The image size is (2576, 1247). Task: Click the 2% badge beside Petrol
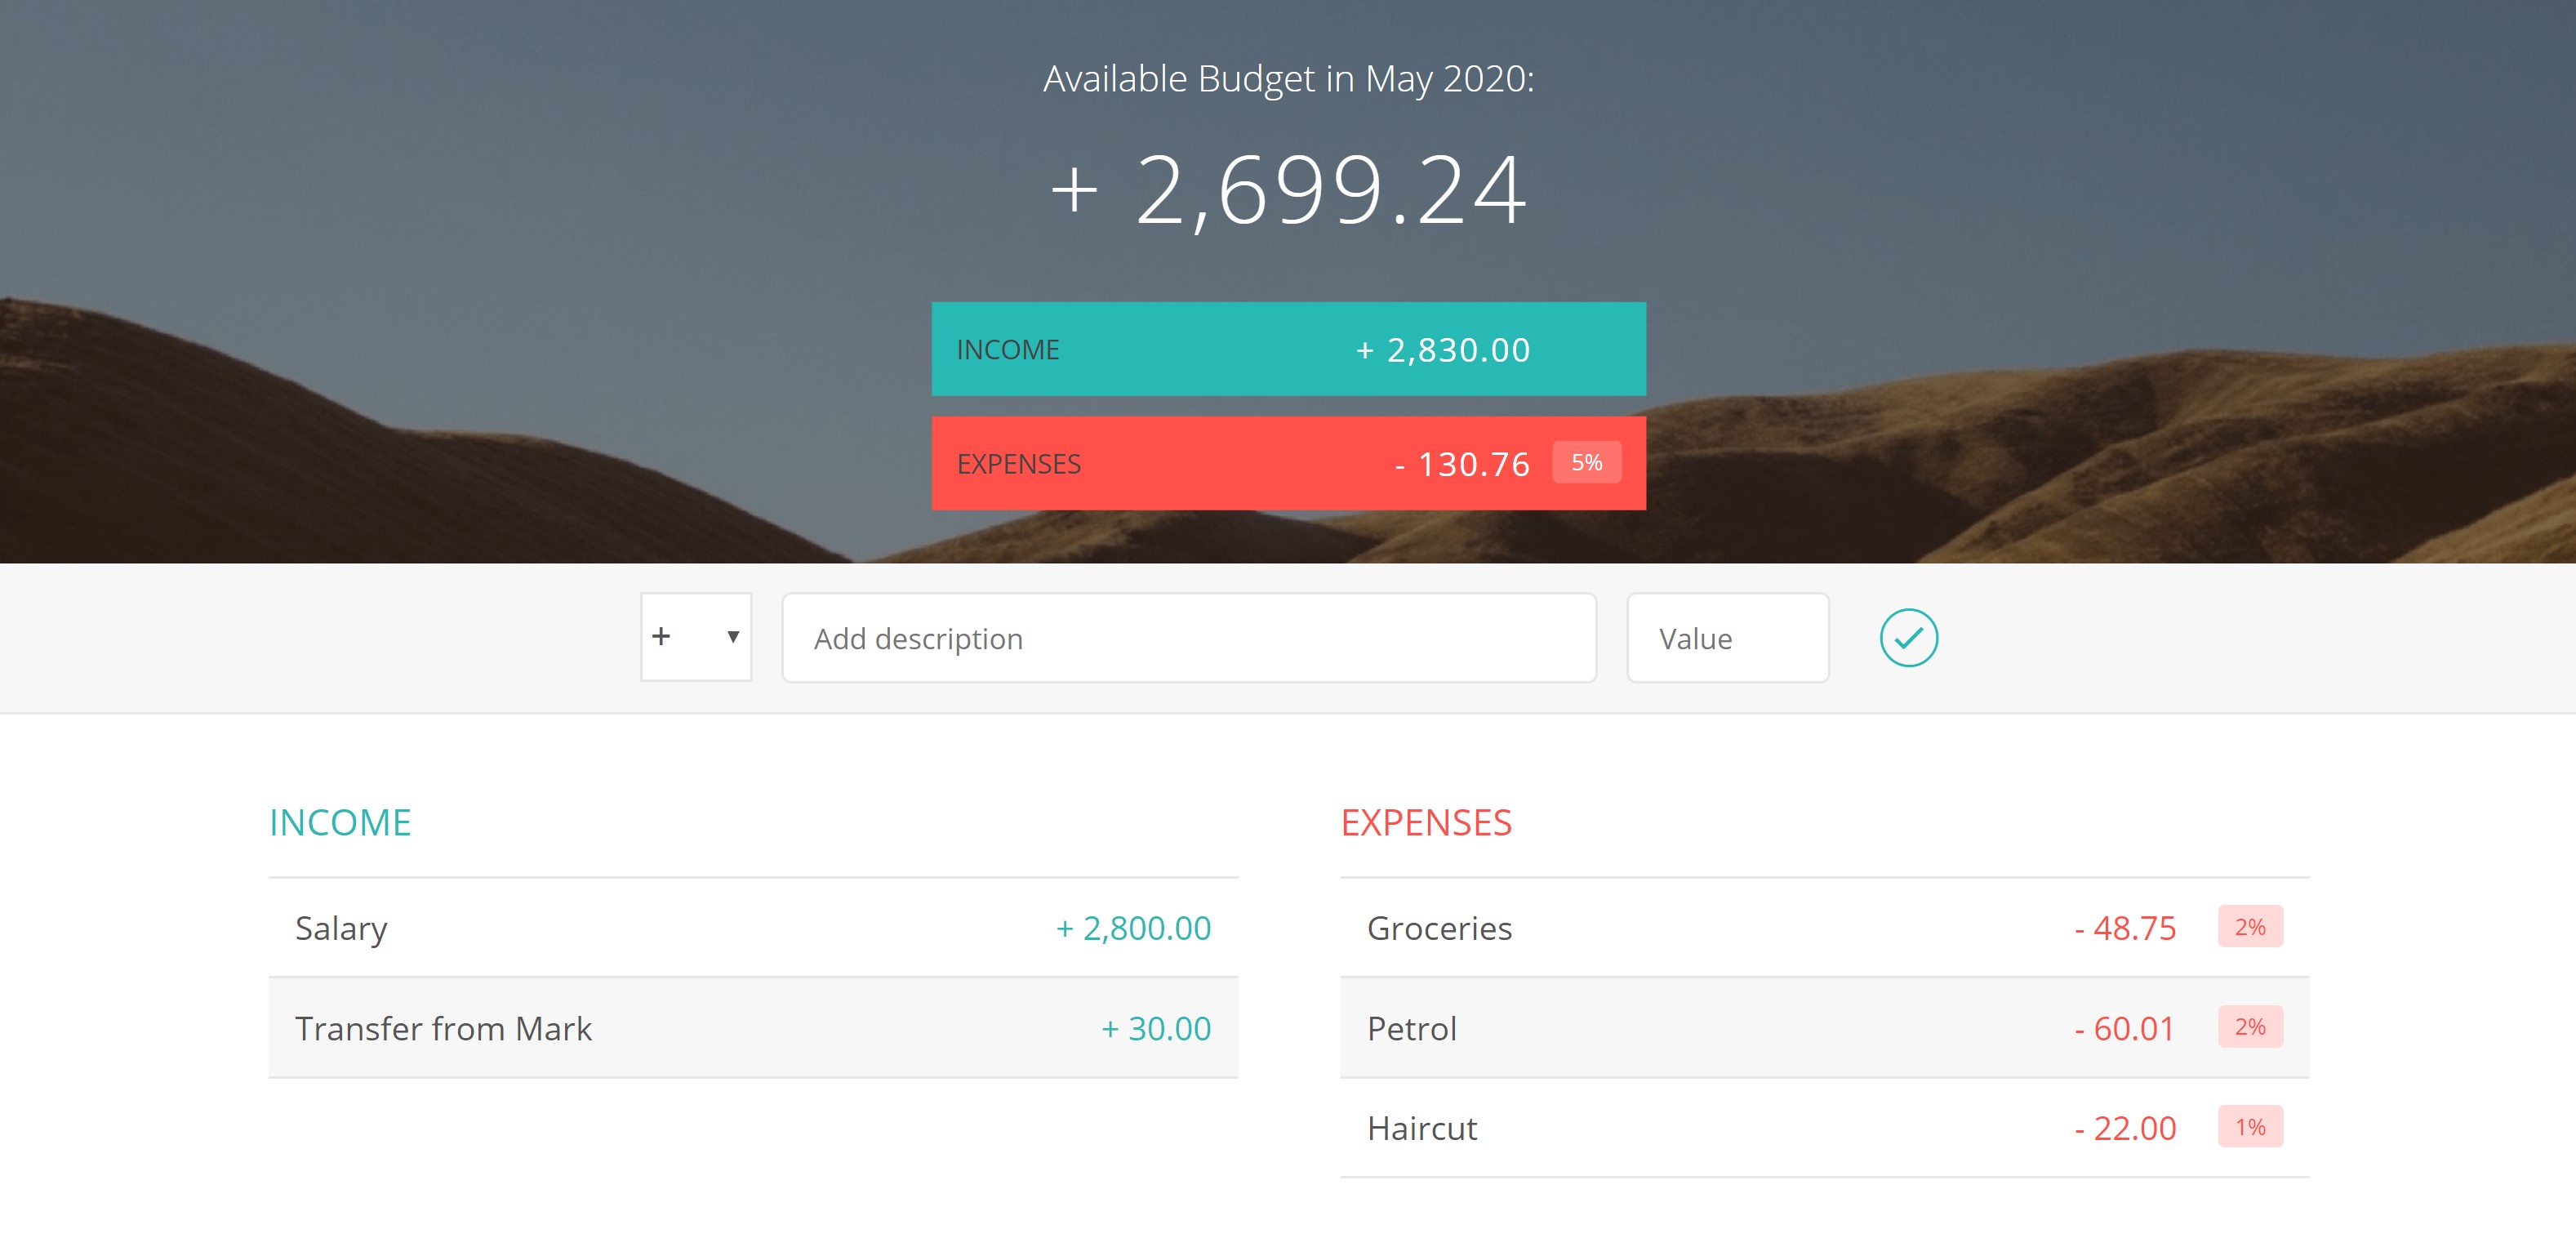(2250, 1027)
